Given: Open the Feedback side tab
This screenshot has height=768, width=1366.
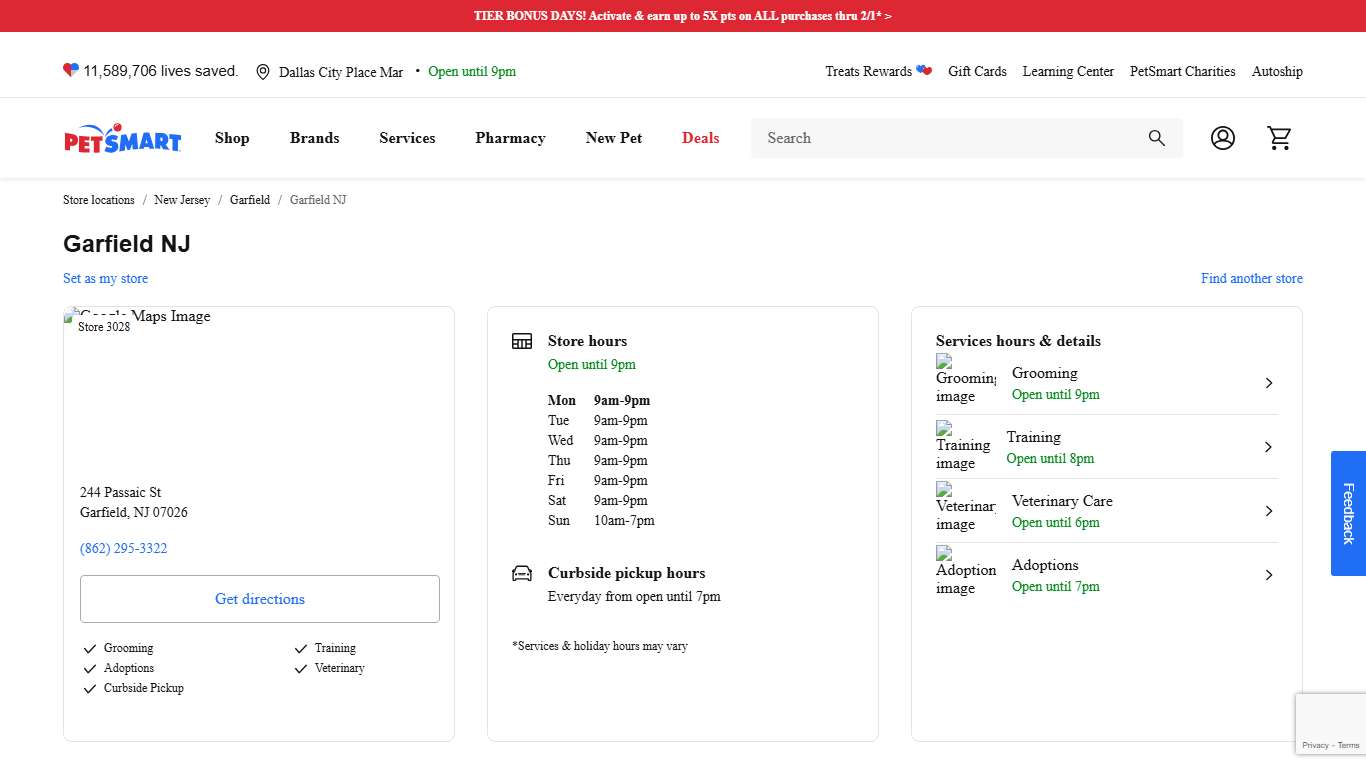Looking at the screenshot, I should [1347, 513].
